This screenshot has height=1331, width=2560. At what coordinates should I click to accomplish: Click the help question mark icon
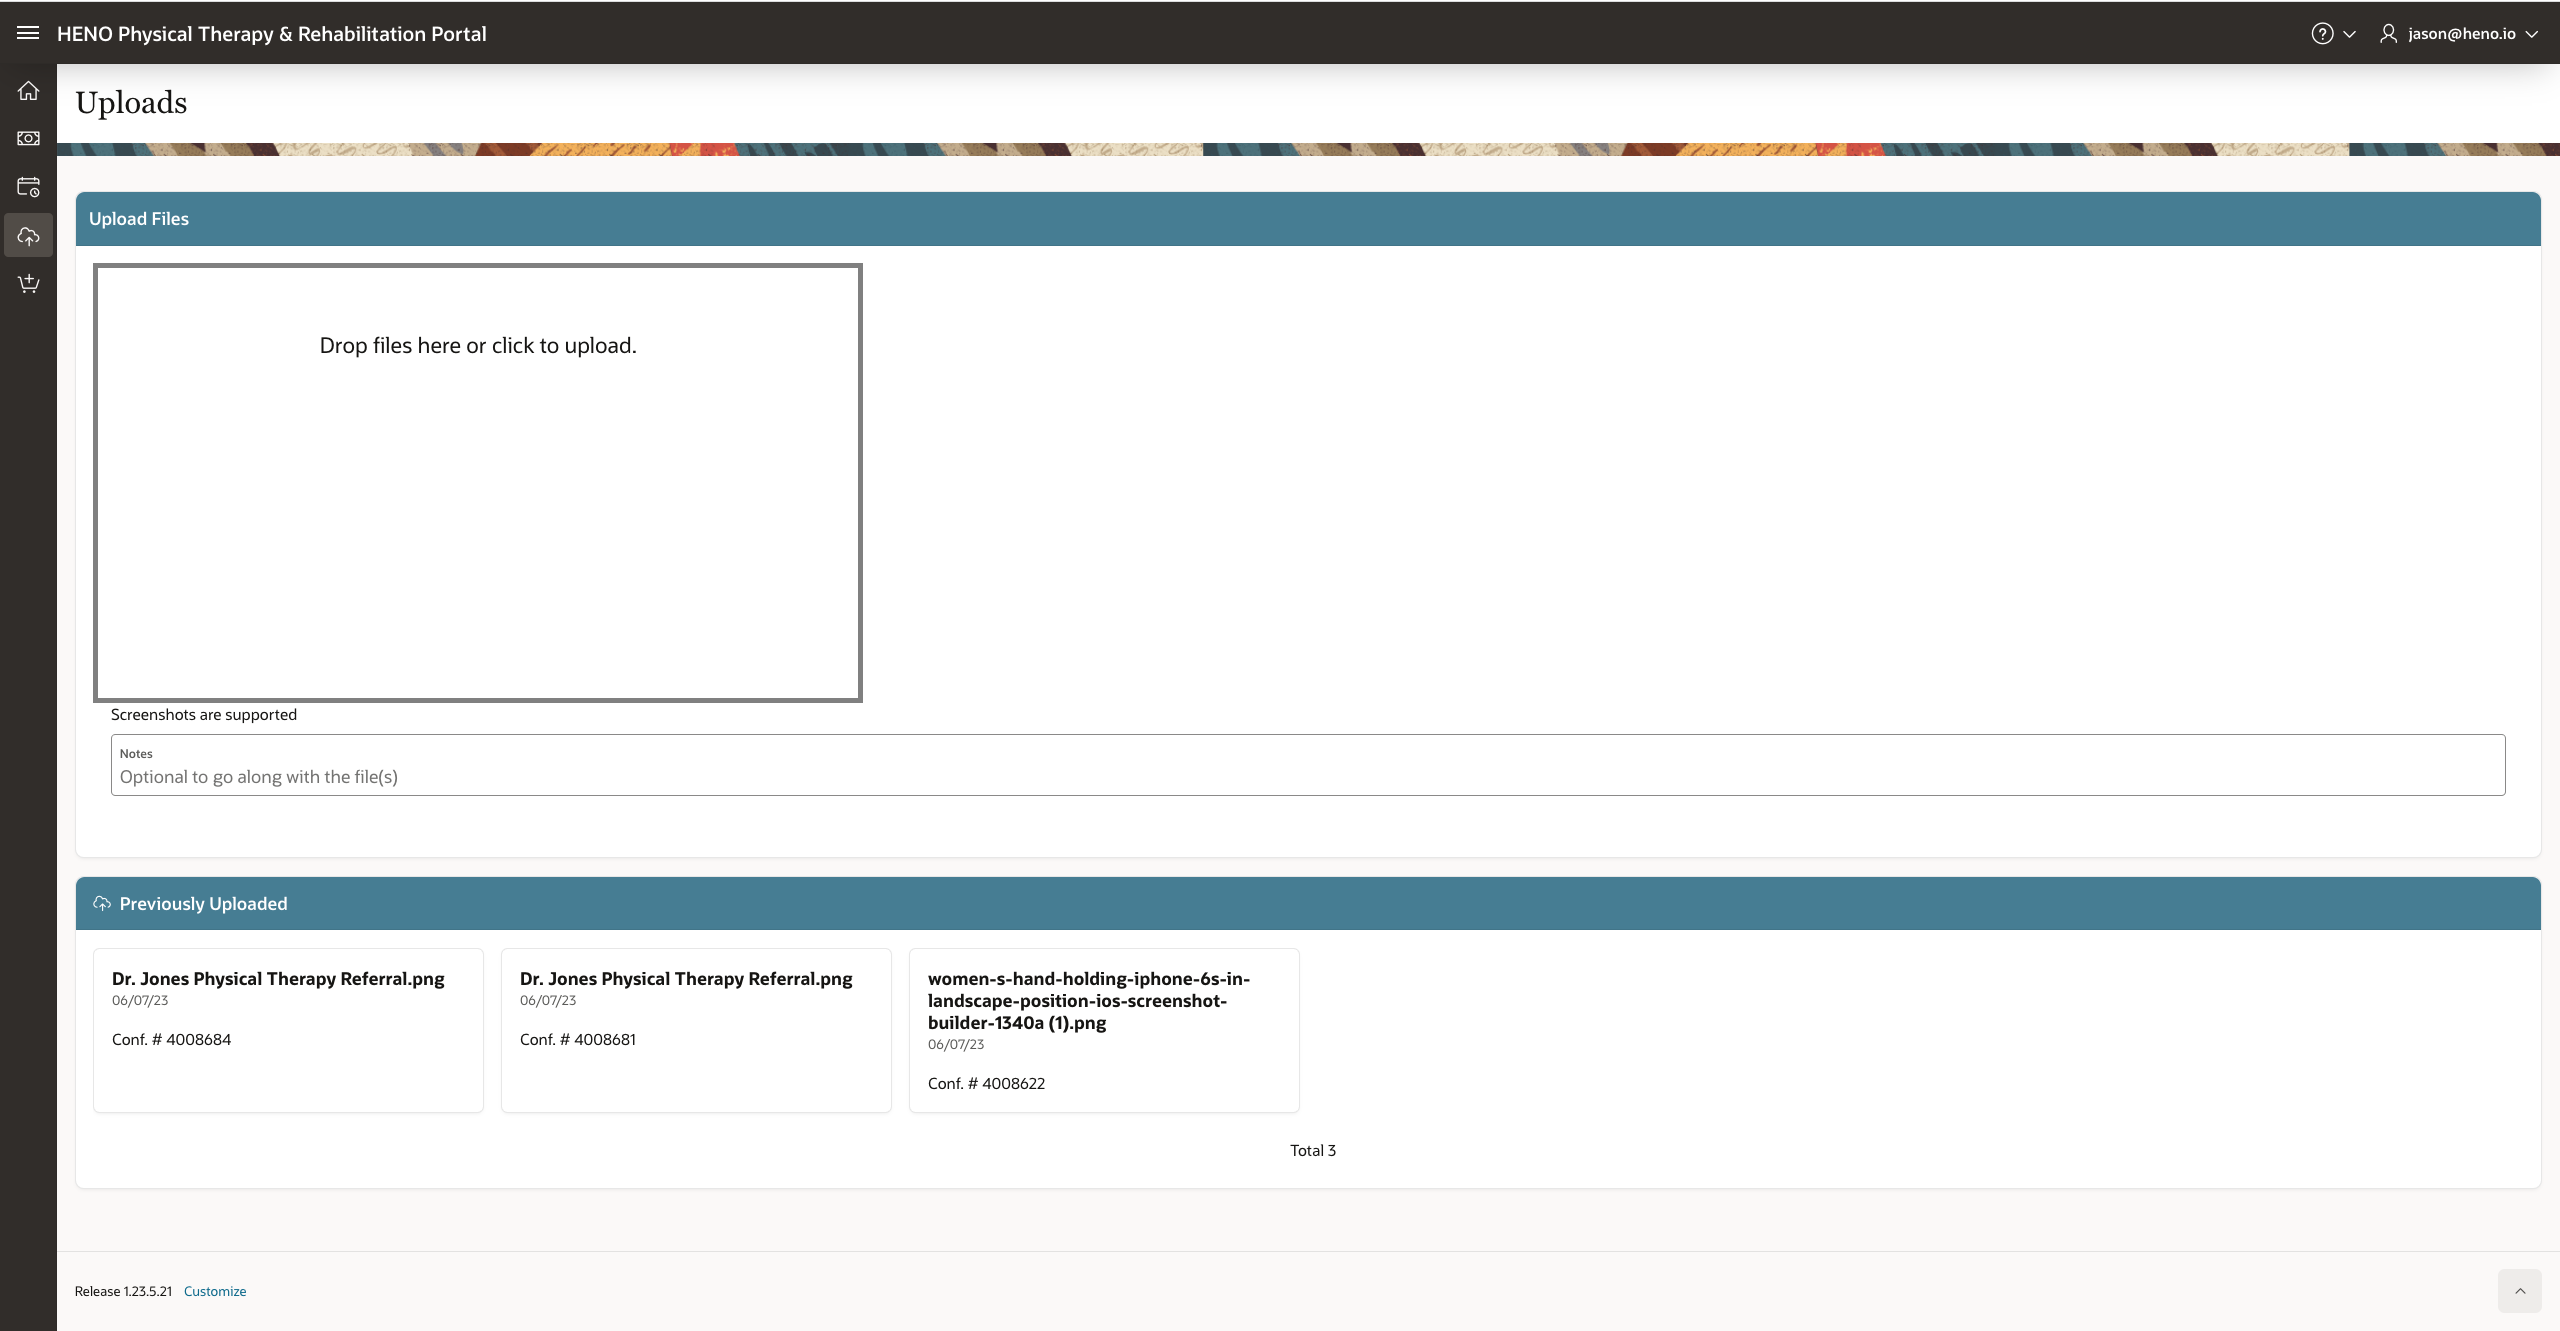click(2322, 34)
